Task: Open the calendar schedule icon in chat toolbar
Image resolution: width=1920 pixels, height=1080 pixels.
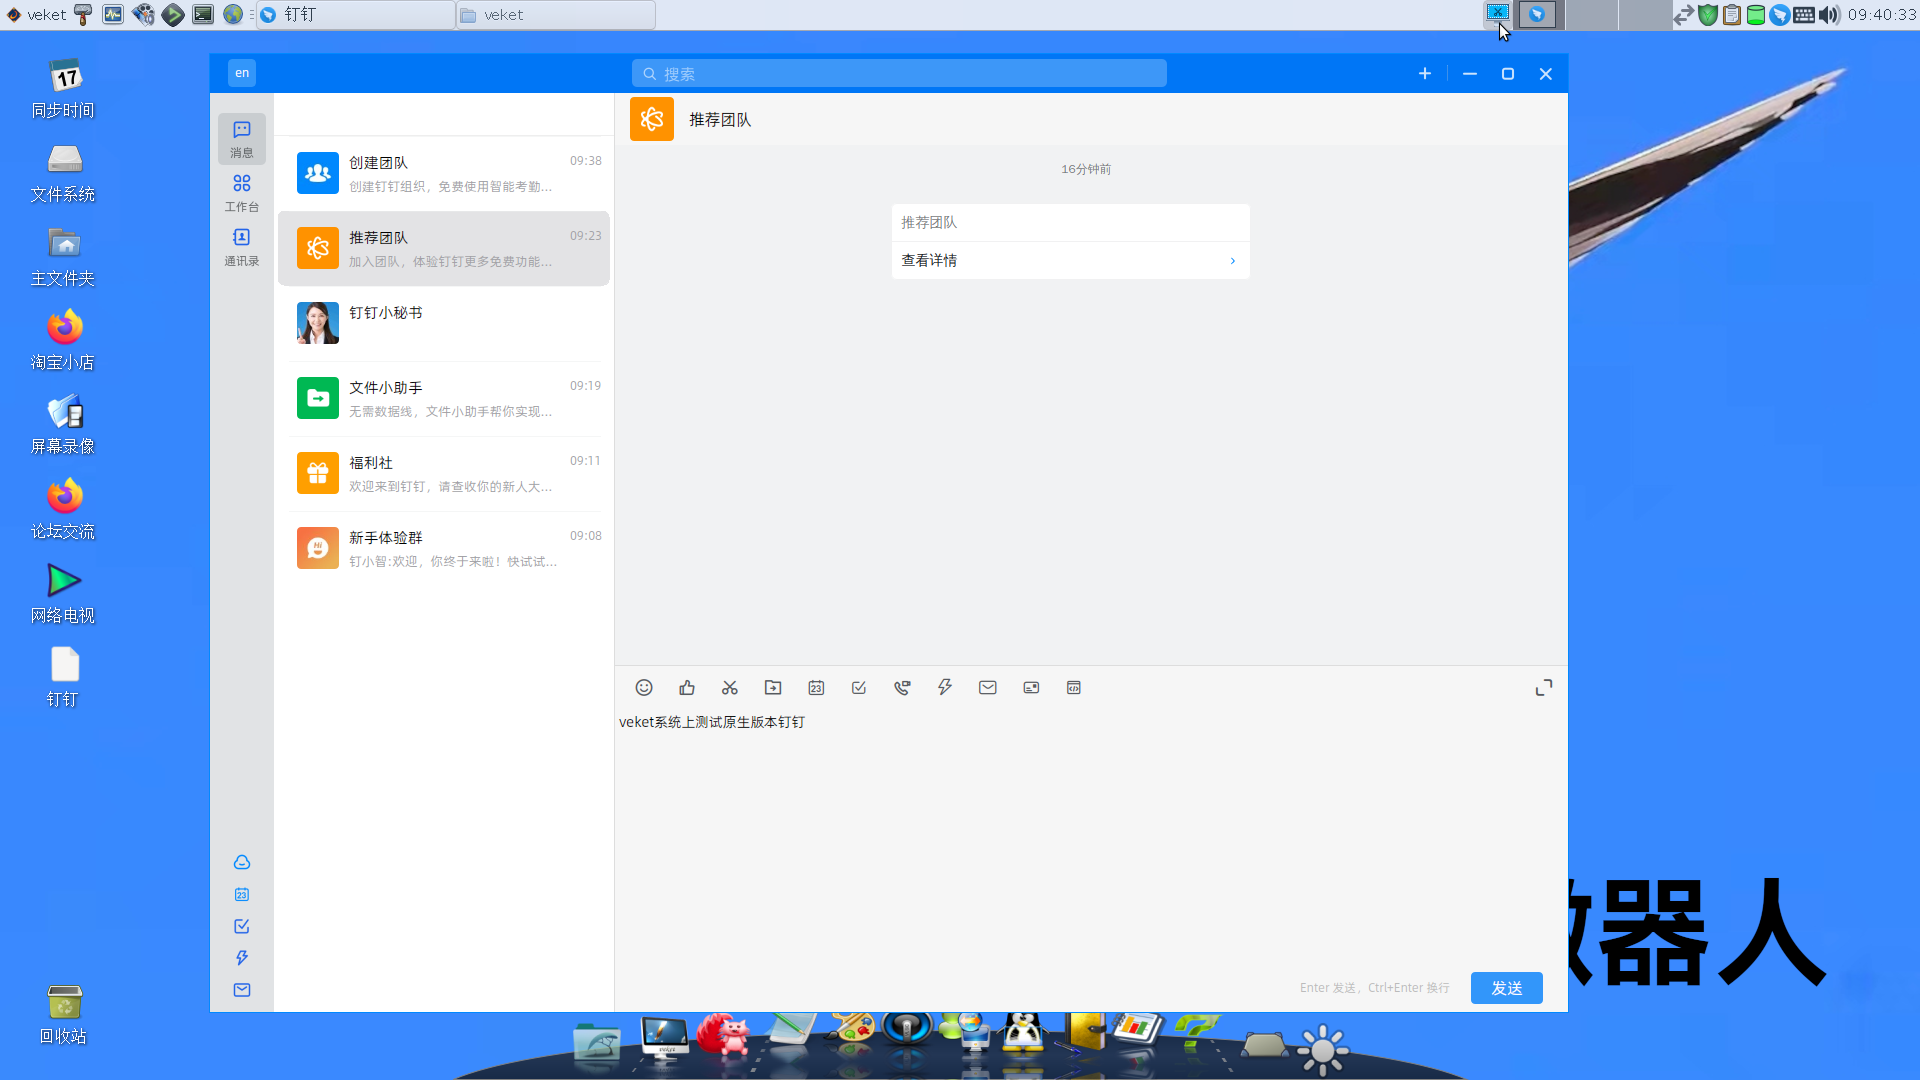Action: point(816,688)
